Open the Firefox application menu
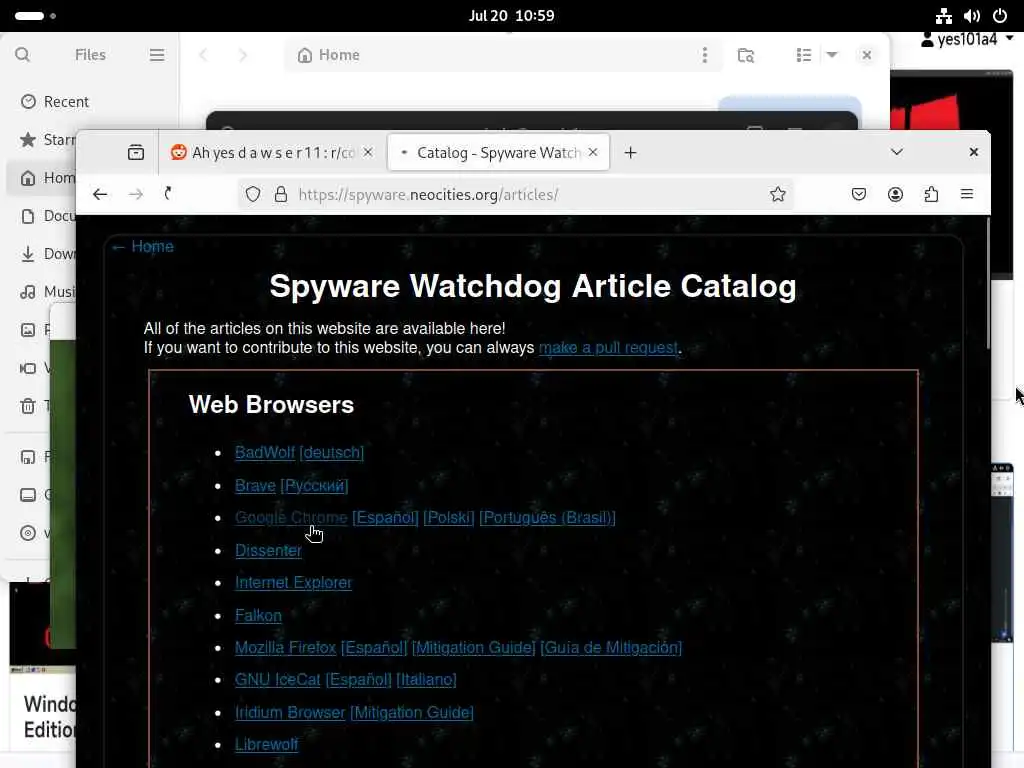Image resolution: width=1024 pixels, height=768 pixels. tap(967, 194)
